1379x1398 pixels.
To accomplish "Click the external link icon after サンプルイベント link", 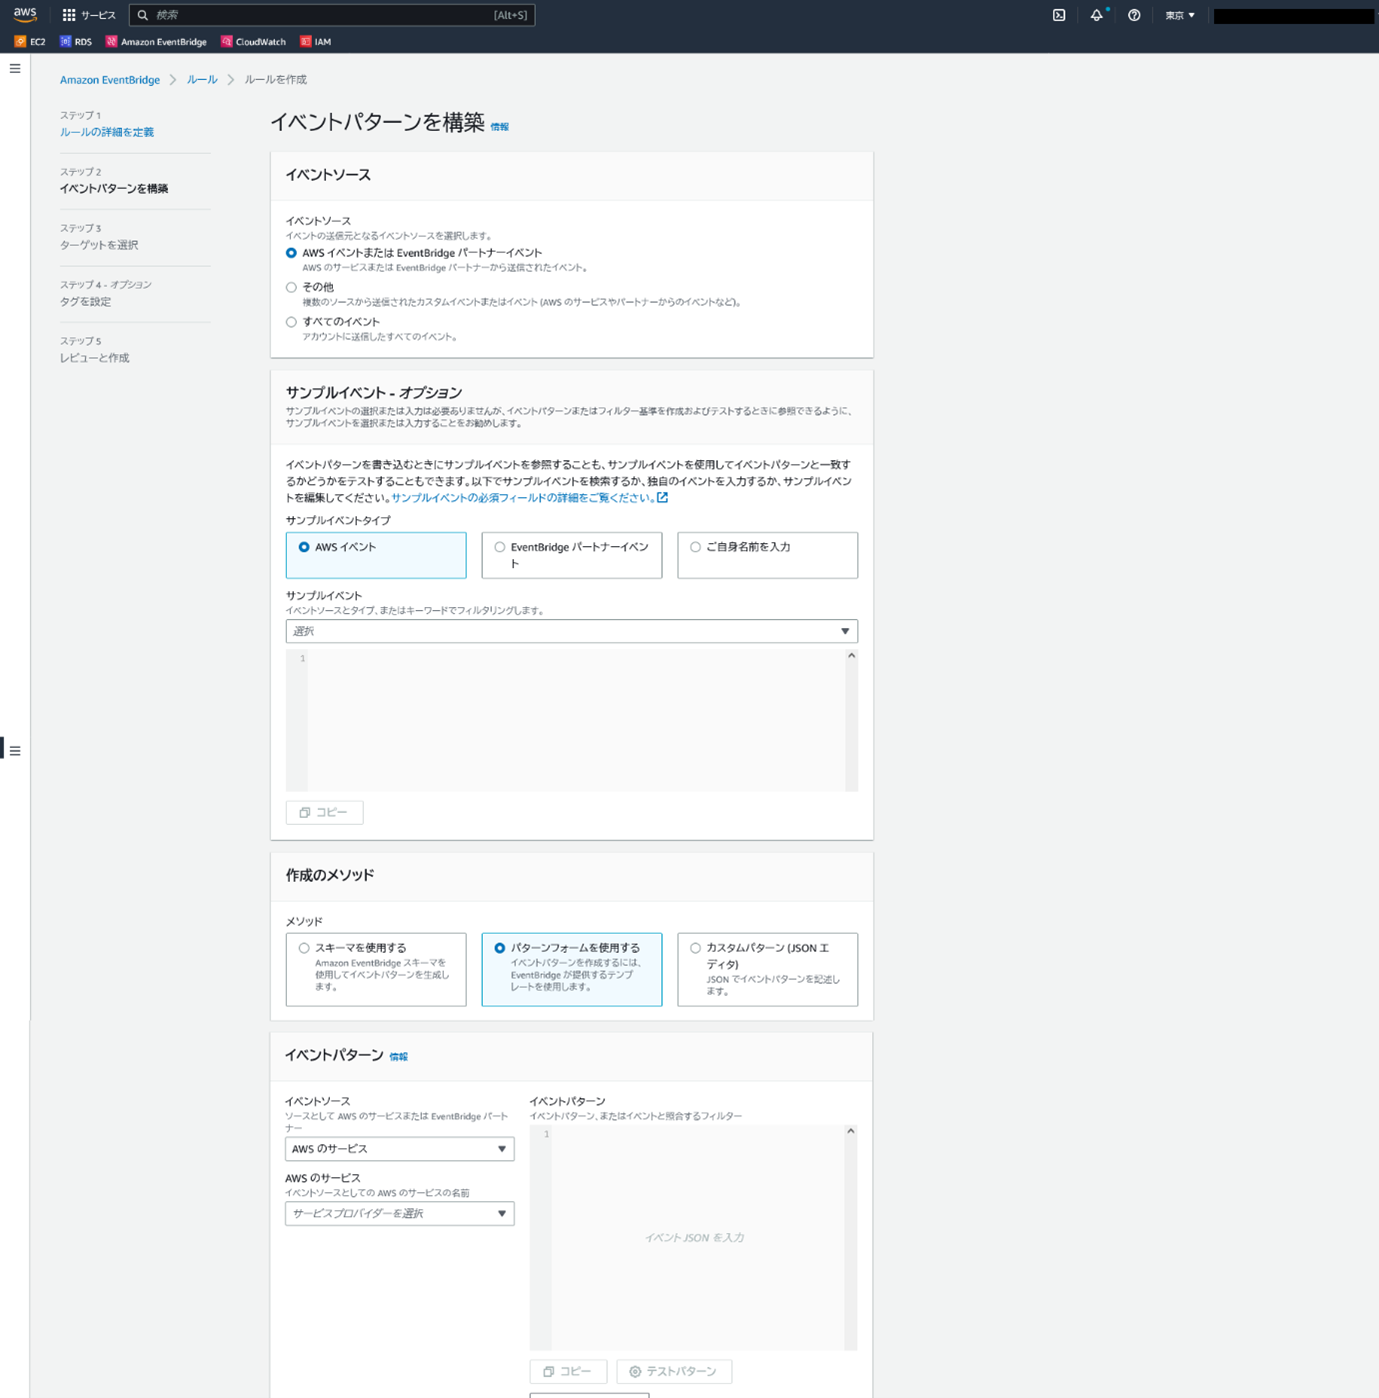I will pyautogui.click(x=662, y=497).
